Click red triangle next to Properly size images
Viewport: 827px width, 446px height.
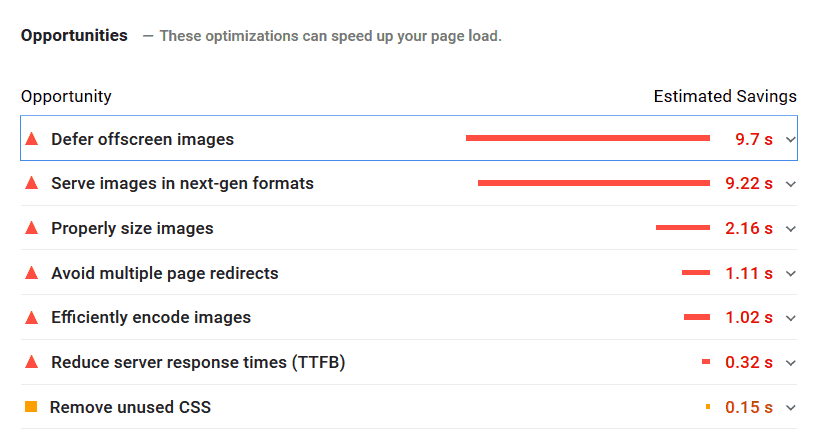(32, 228)
